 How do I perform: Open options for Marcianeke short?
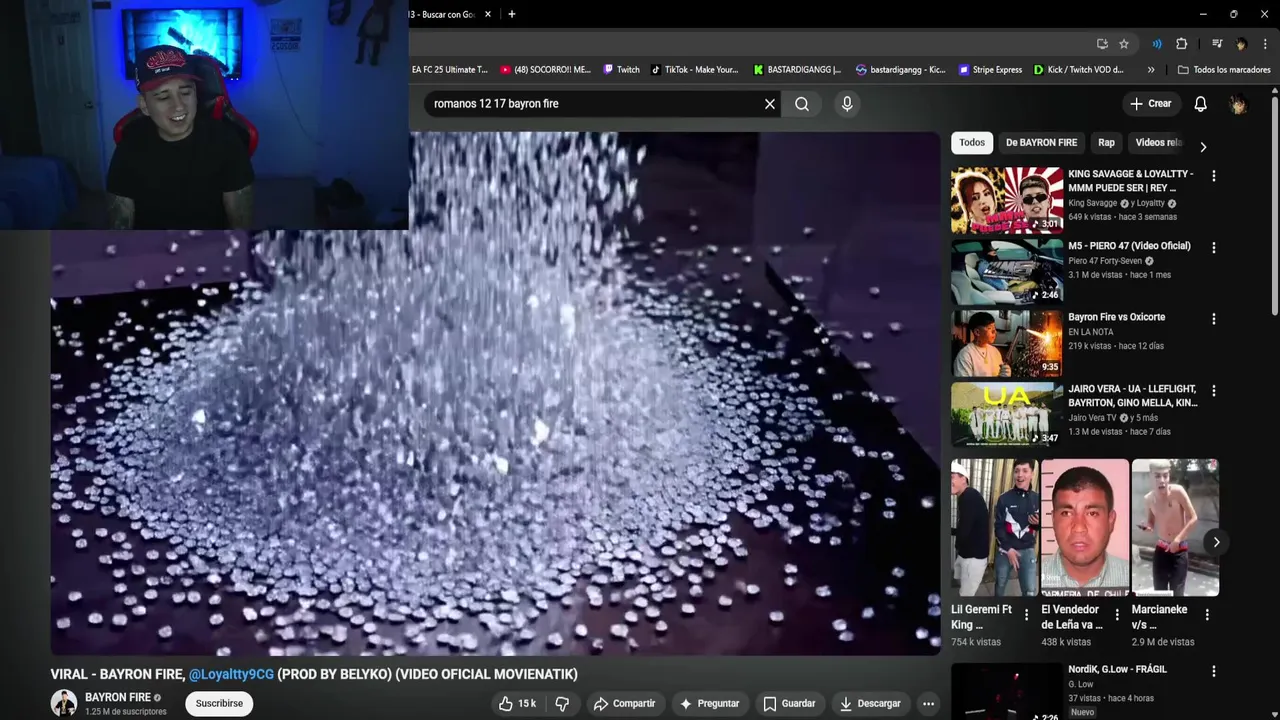(x=1207, y=616)
